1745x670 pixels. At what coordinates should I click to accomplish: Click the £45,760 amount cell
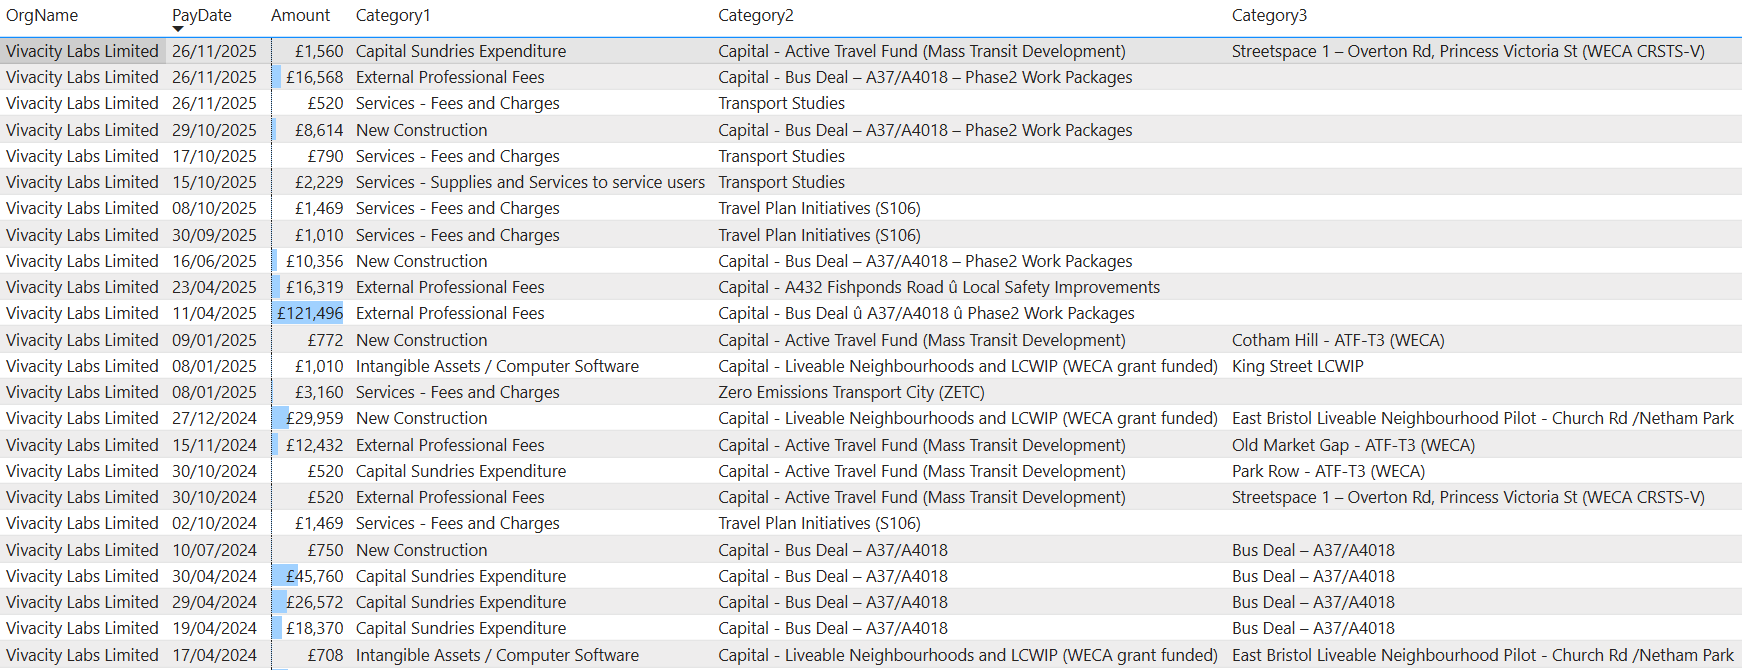tap(314, 576)
